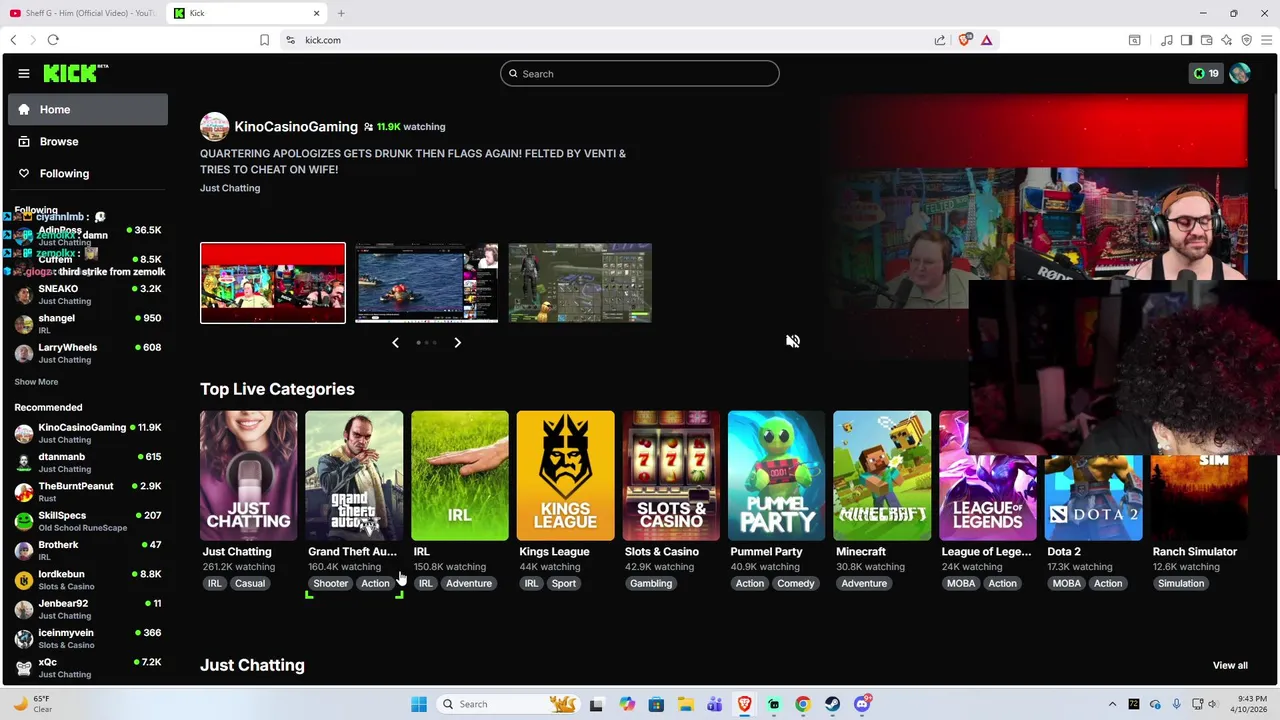Open a new browser tab
The width and height of the screenshot is (1280, 720).
(341, 13)
